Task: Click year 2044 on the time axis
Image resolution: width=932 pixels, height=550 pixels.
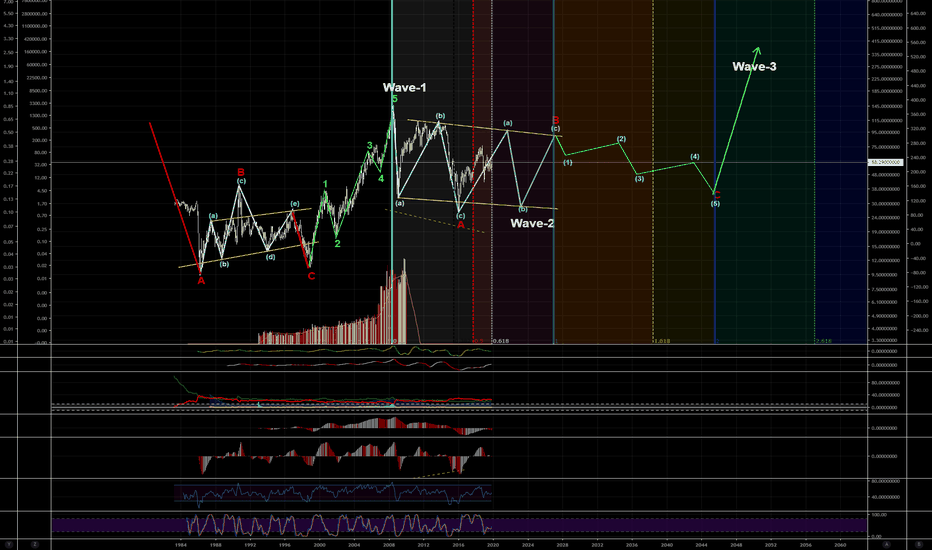Action: (x=701, y=544)
